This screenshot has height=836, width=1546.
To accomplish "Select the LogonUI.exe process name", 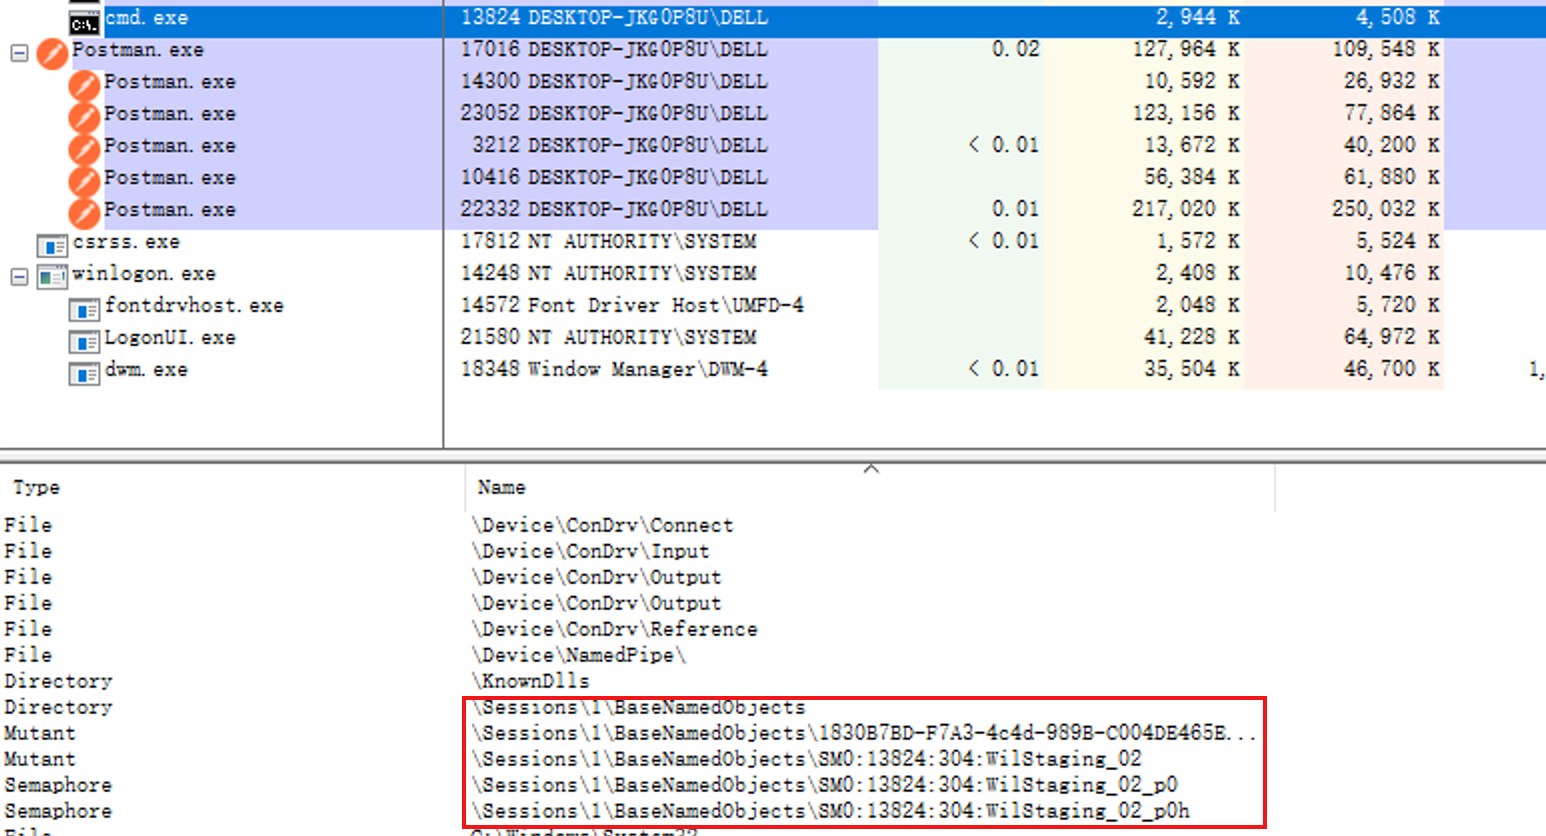I will click(170, 337).
